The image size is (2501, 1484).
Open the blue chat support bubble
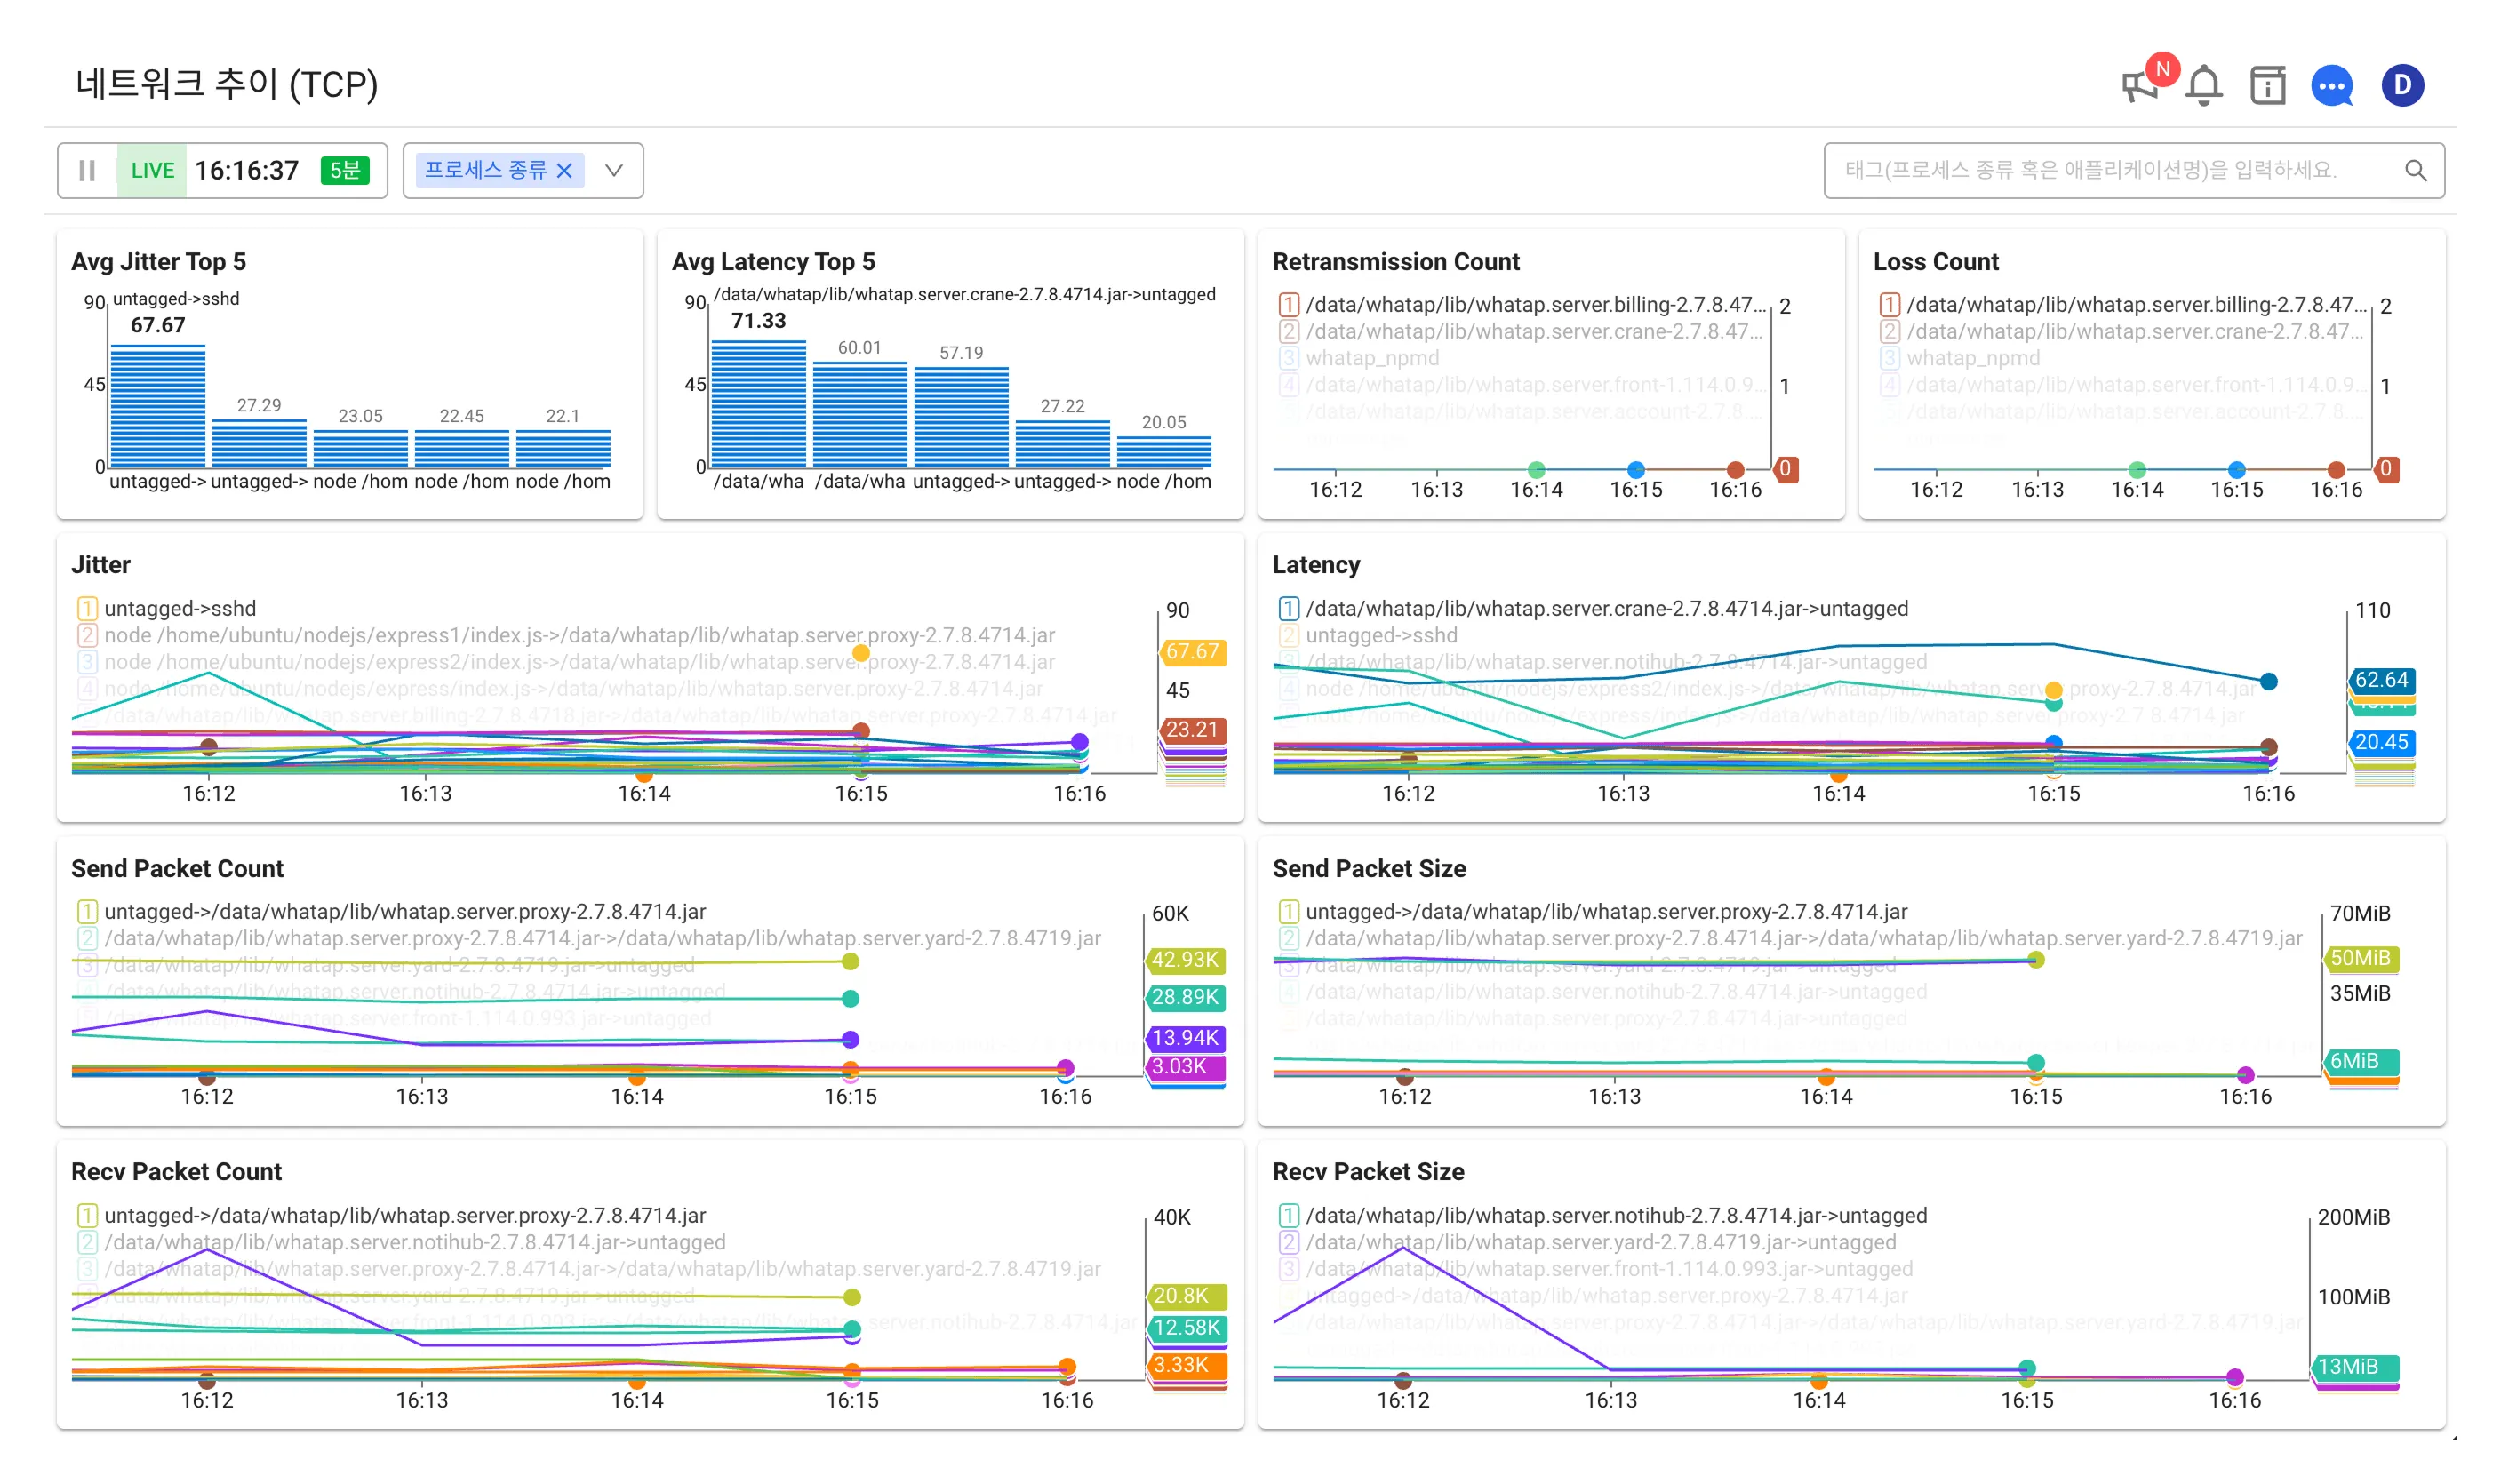2331,86
